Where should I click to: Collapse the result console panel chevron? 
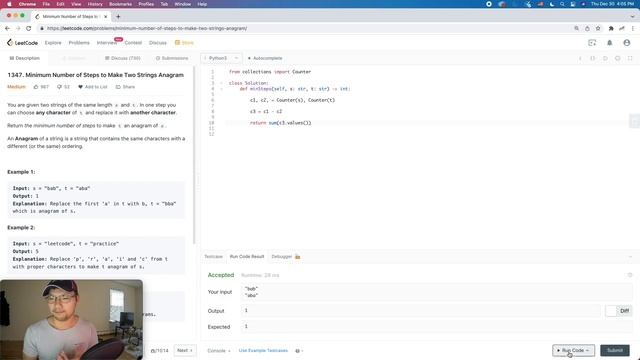(x=630, y=257)
